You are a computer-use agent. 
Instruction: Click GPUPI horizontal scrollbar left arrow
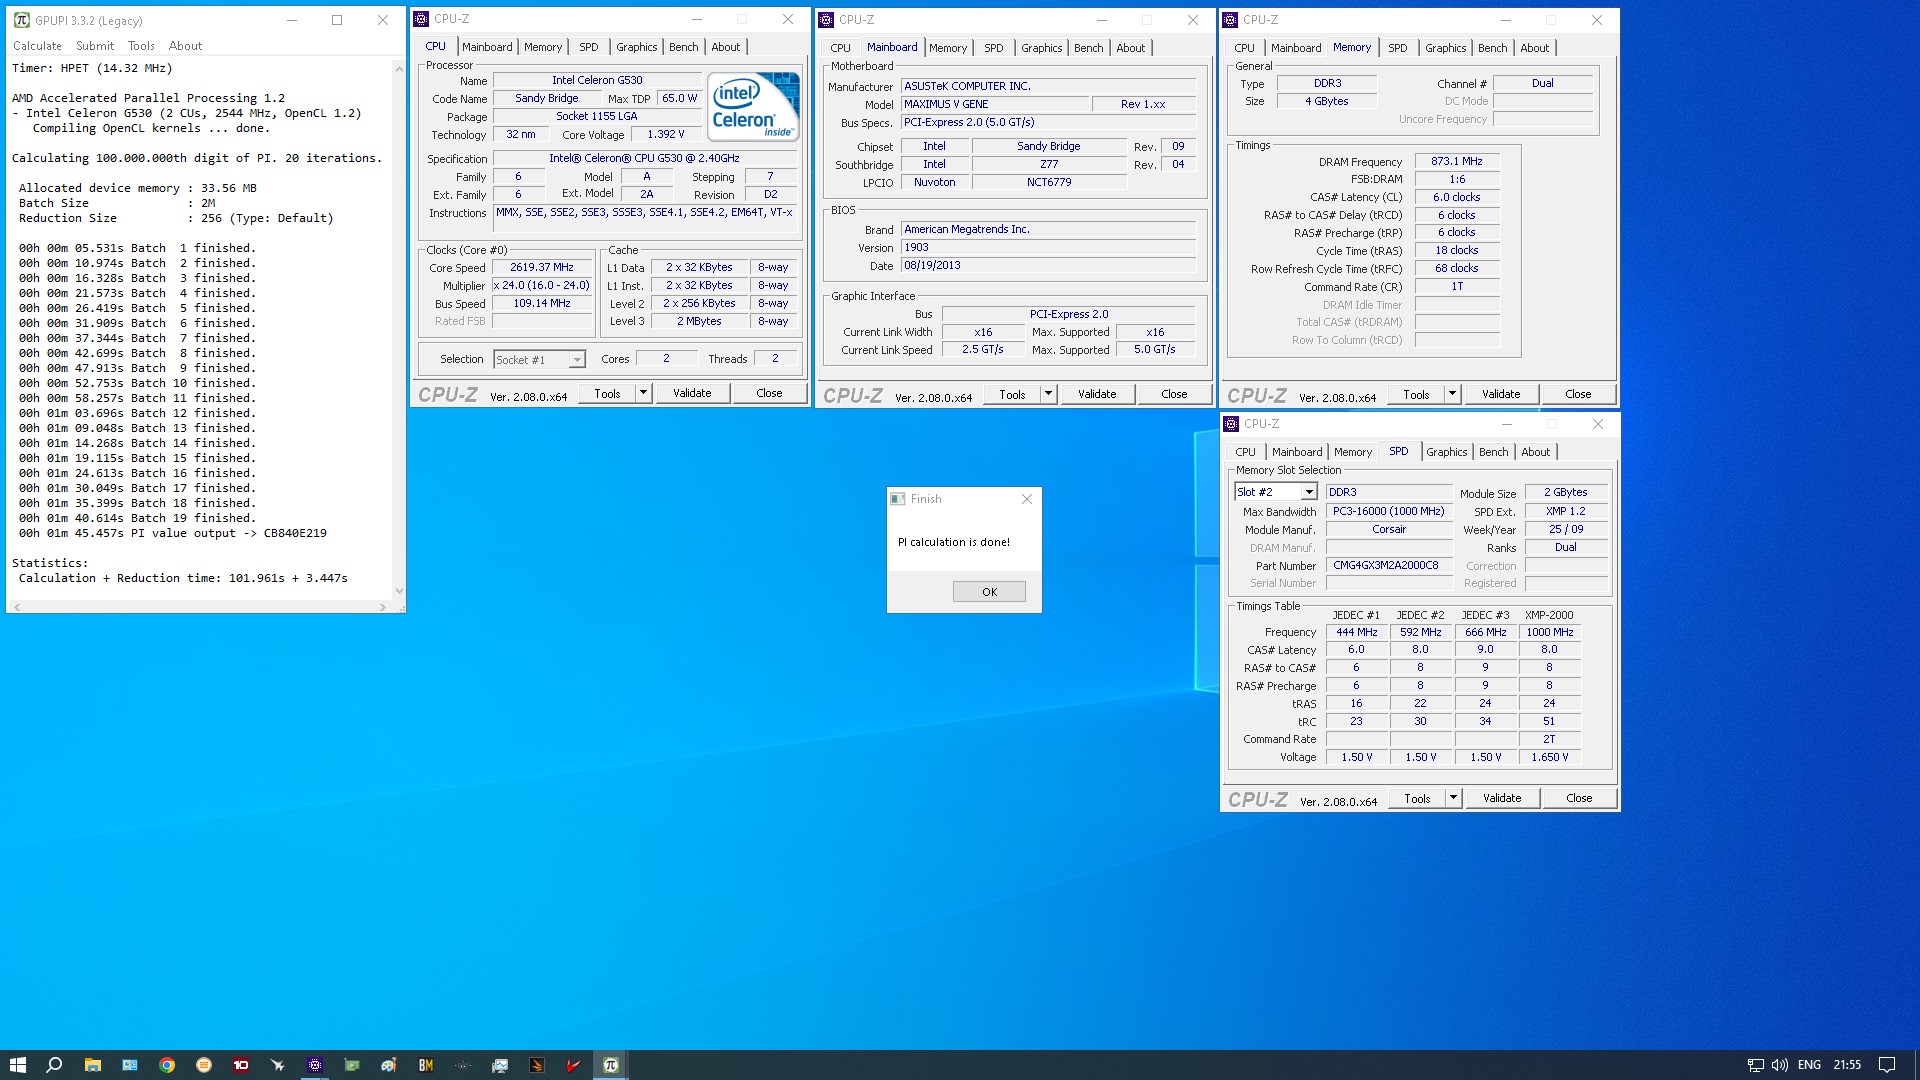[17, 607]
